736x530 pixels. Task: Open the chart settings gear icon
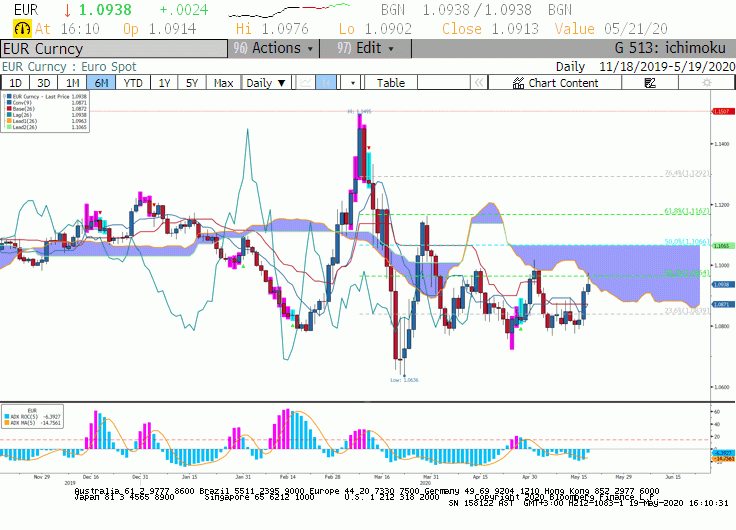[x=706, y=83]
